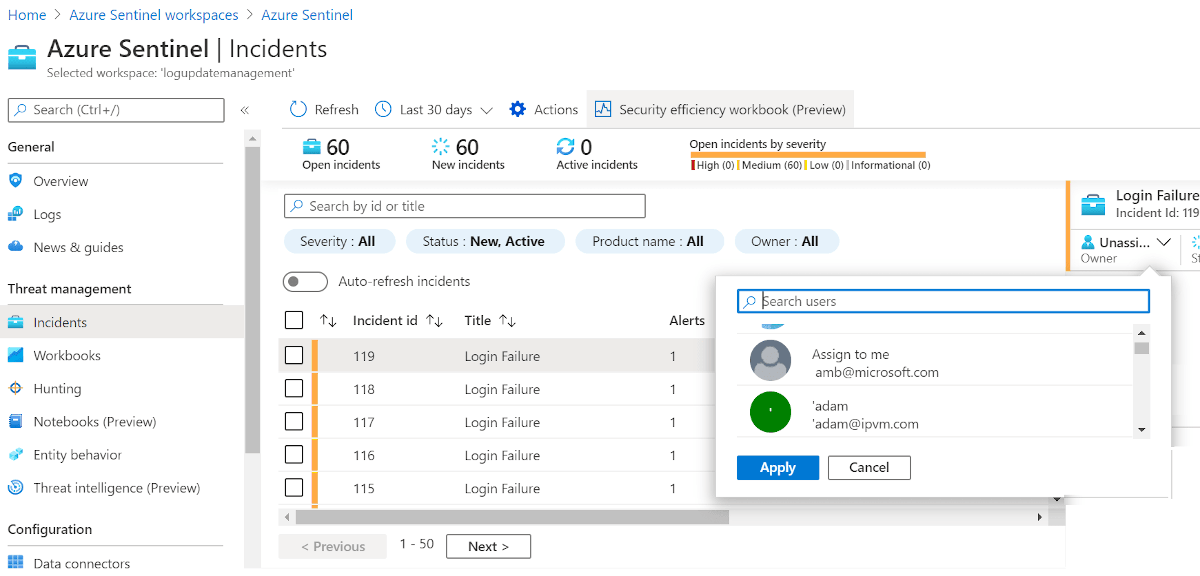Click the Refresh icon
This screenshot has height=576, width=1200.
[299, 109]
